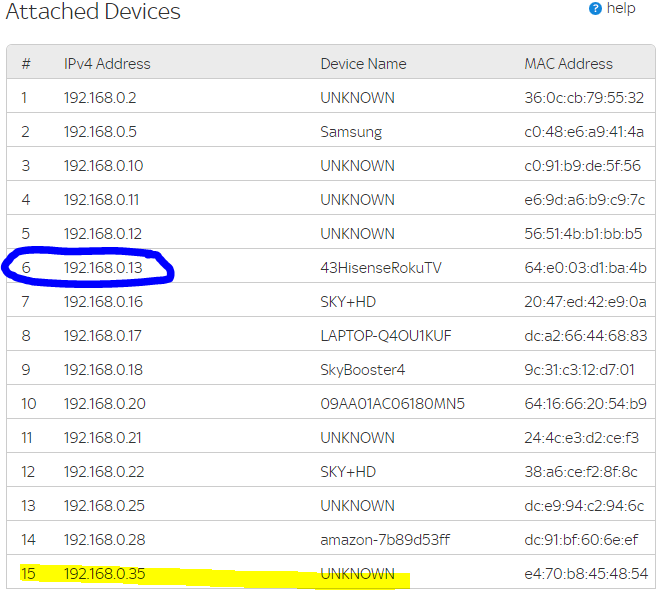Select MAC address e4:70:b8:45:48:54
The image size is (659, 590).
[585, 573]
